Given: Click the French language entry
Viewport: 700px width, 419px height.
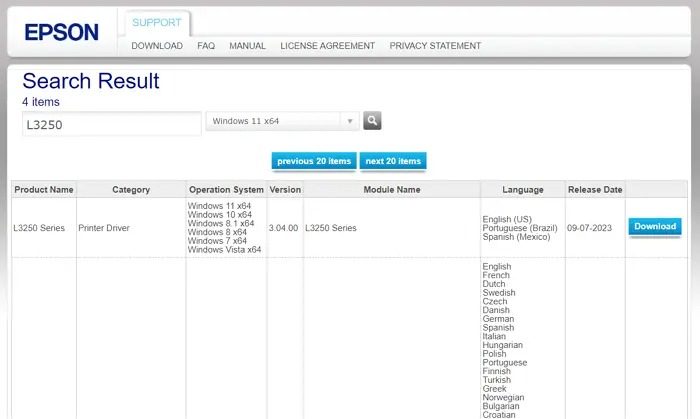Looking at the screenshot, I should [x=496, y=275].
